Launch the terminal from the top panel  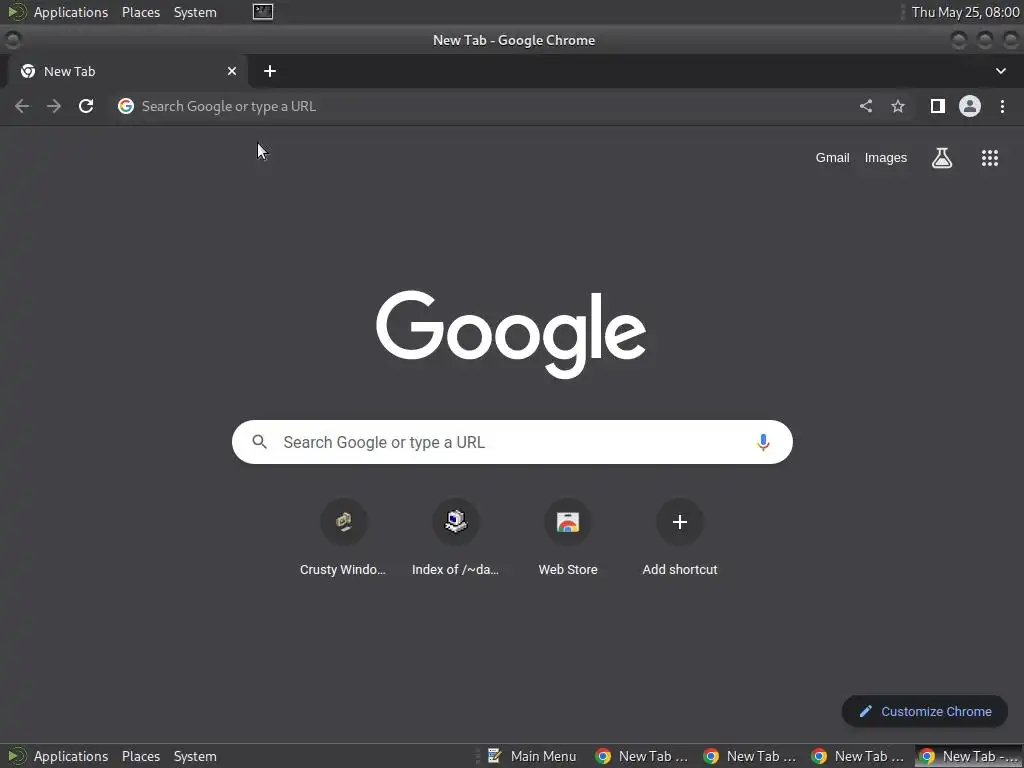click(x=263, y=12)
